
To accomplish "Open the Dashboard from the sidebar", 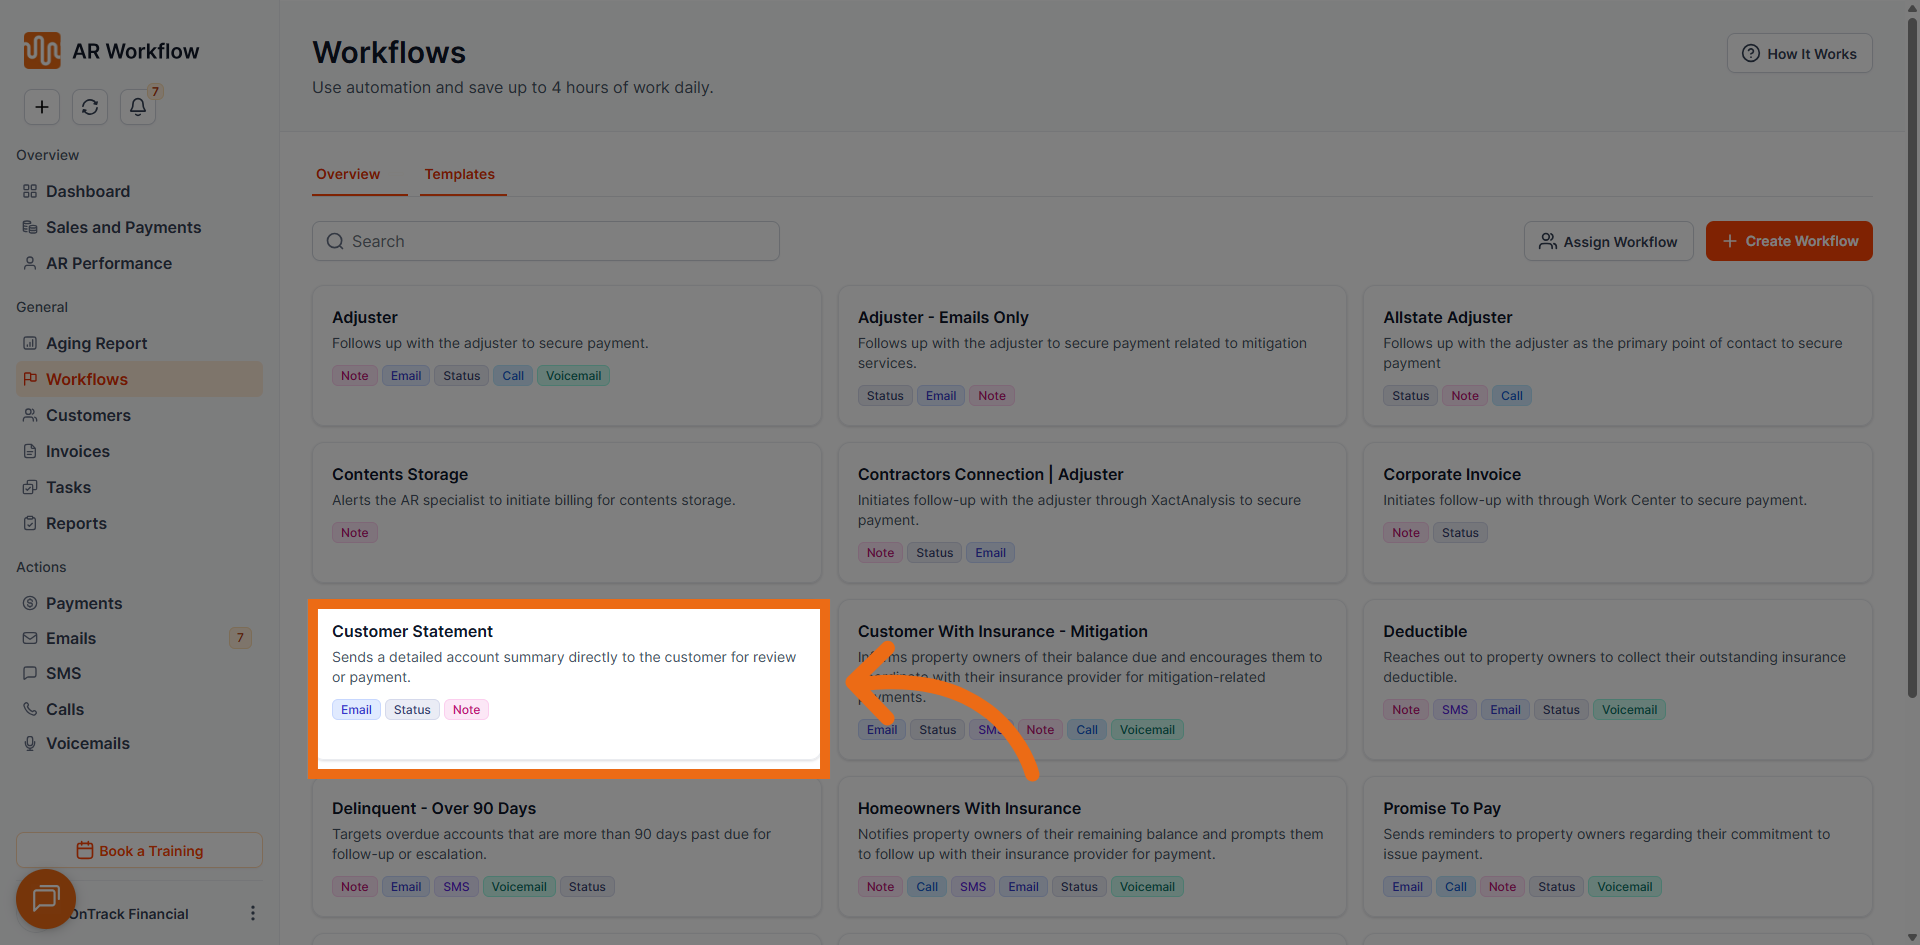I will (88, 191).
